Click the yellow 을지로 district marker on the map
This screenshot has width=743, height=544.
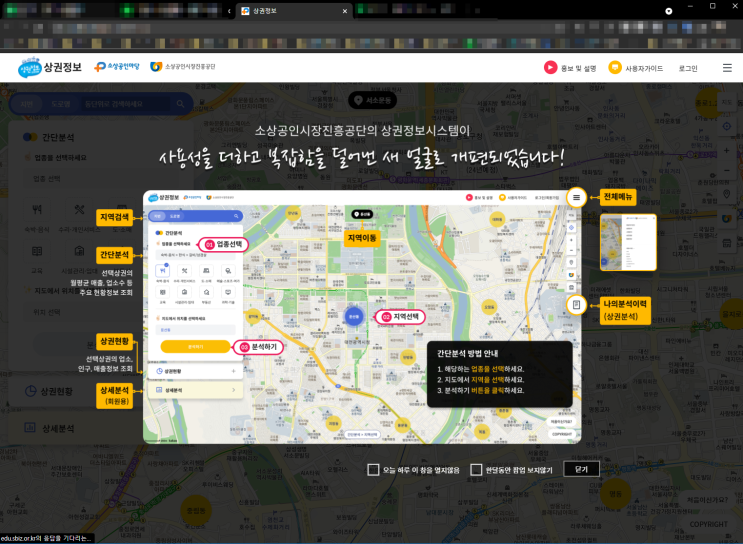click(x=732, y=314)
